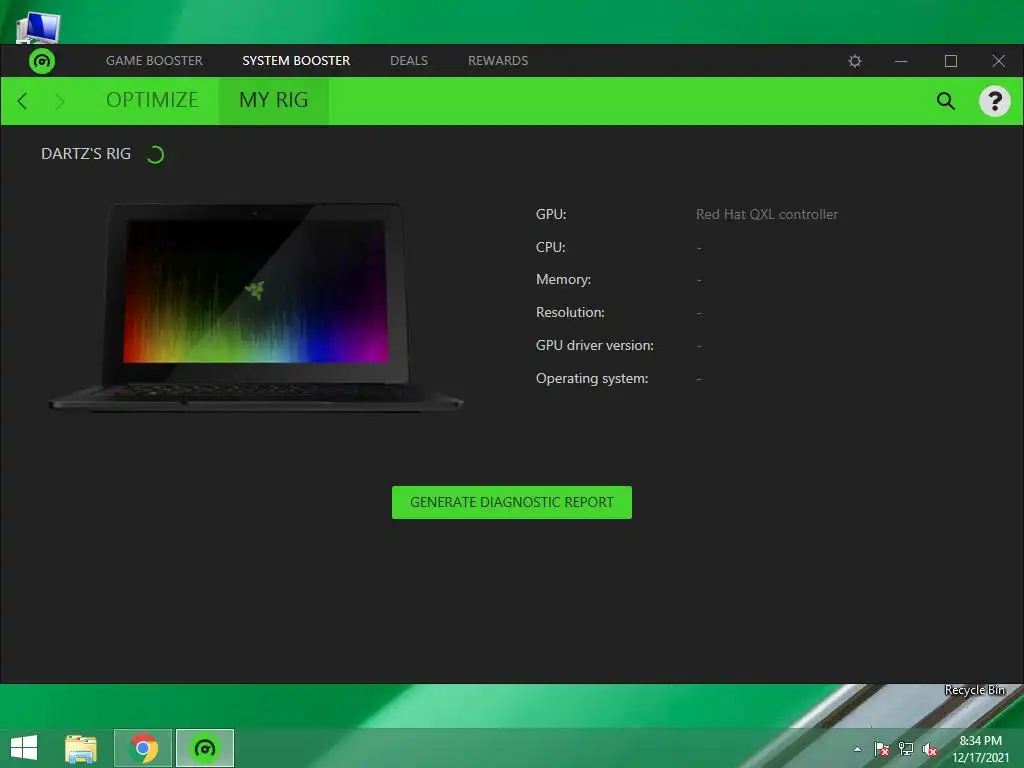Open the REWARDS tab
The width and height of the screenshot is (1024, 768).
click(498, 61)
